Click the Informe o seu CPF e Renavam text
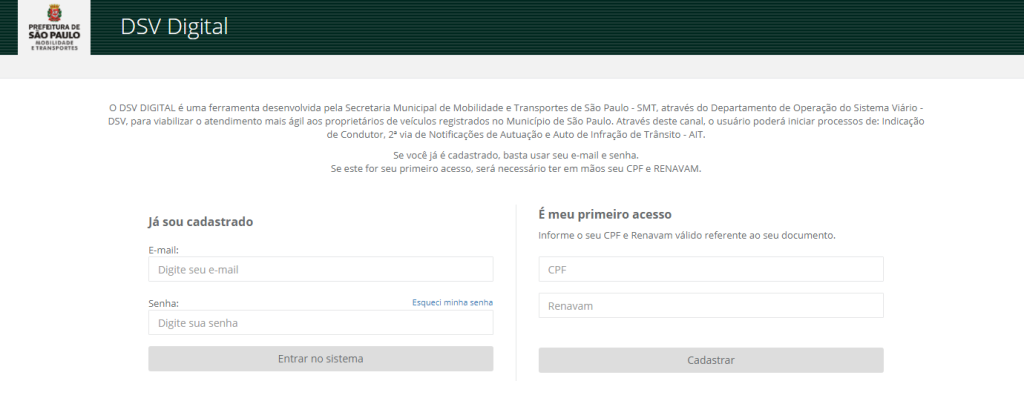The height and width of the screenshot is (398, 1024). pyautogui.click(x=687, y=235)
